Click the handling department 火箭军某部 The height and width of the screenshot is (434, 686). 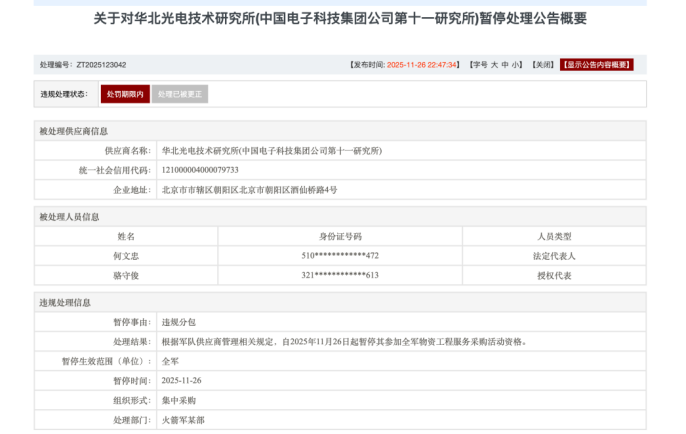(x=183, y=420)
